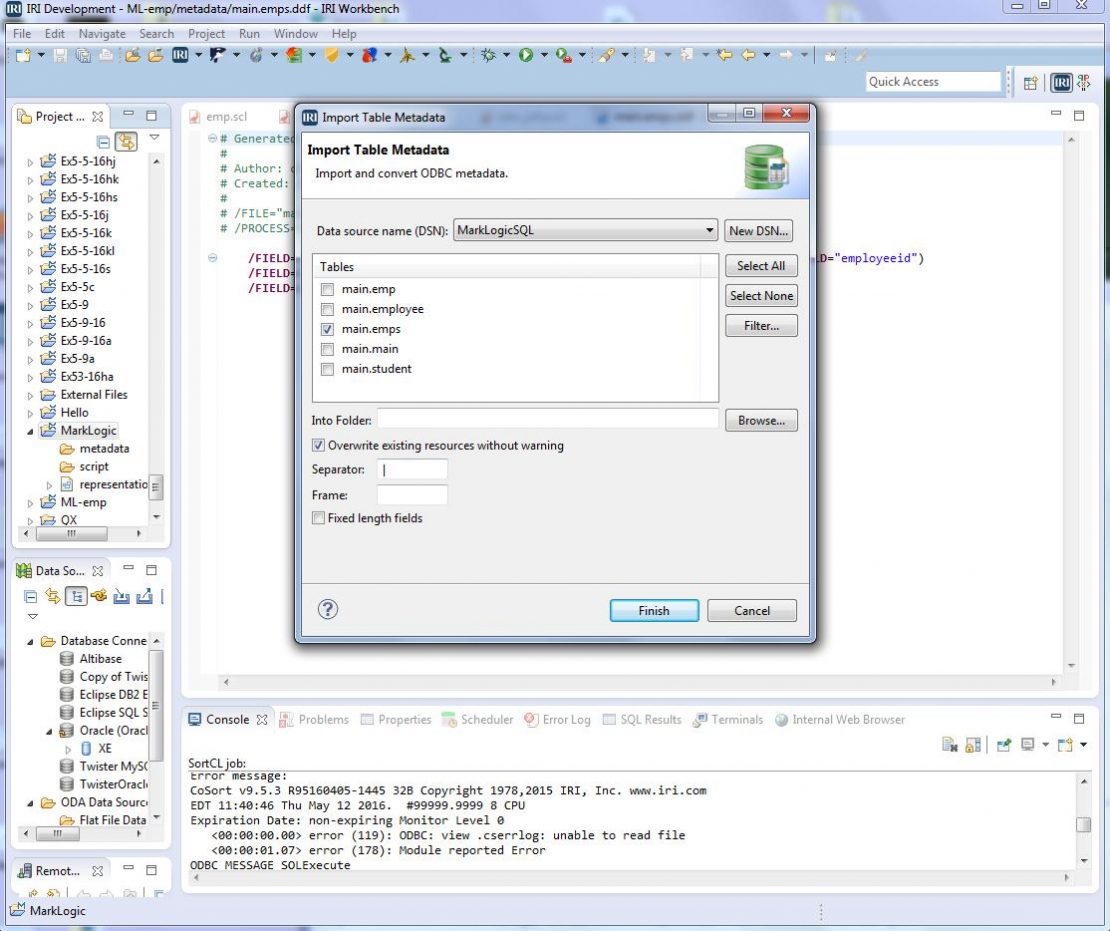
Task: Click the green Run toolbar icon
Action: [526, 55]
